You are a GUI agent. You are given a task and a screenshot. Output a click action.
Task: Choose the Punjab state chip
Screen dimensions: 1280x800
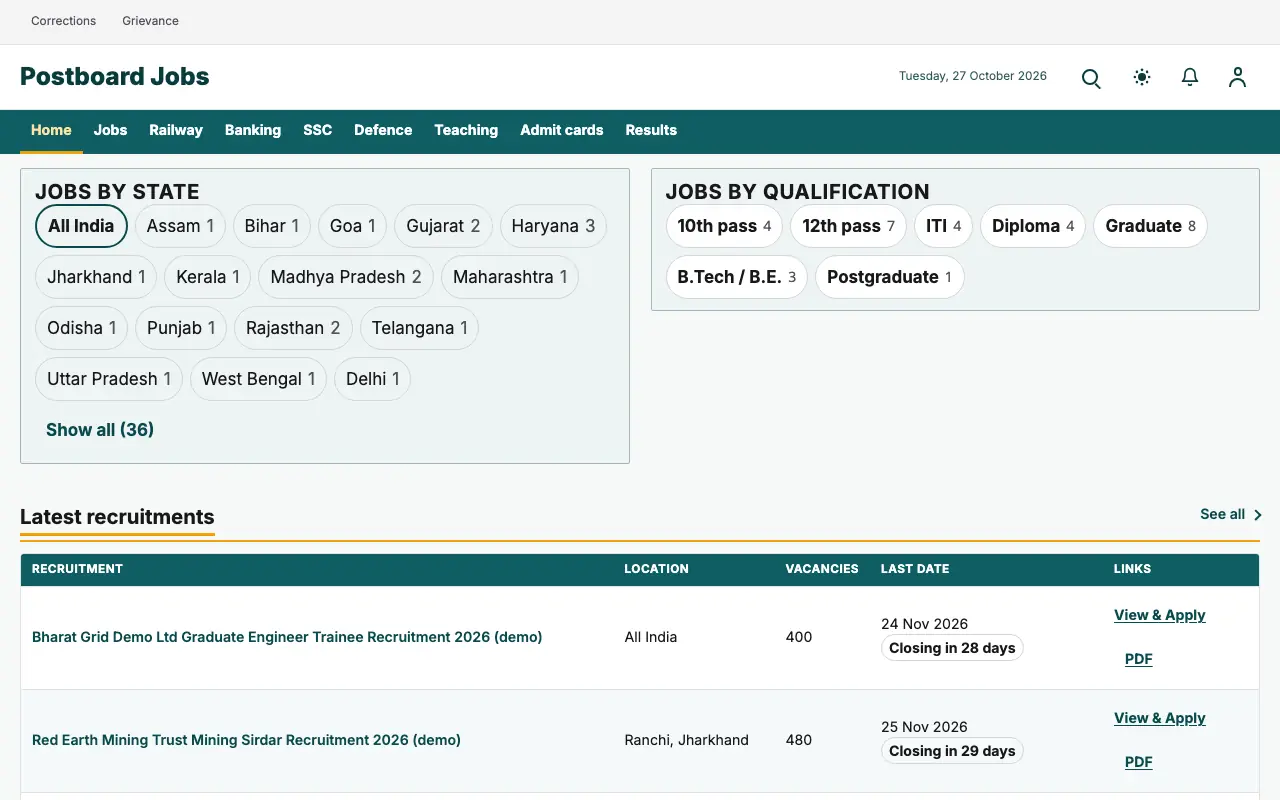pyautogui.click(x=181, y=328)
